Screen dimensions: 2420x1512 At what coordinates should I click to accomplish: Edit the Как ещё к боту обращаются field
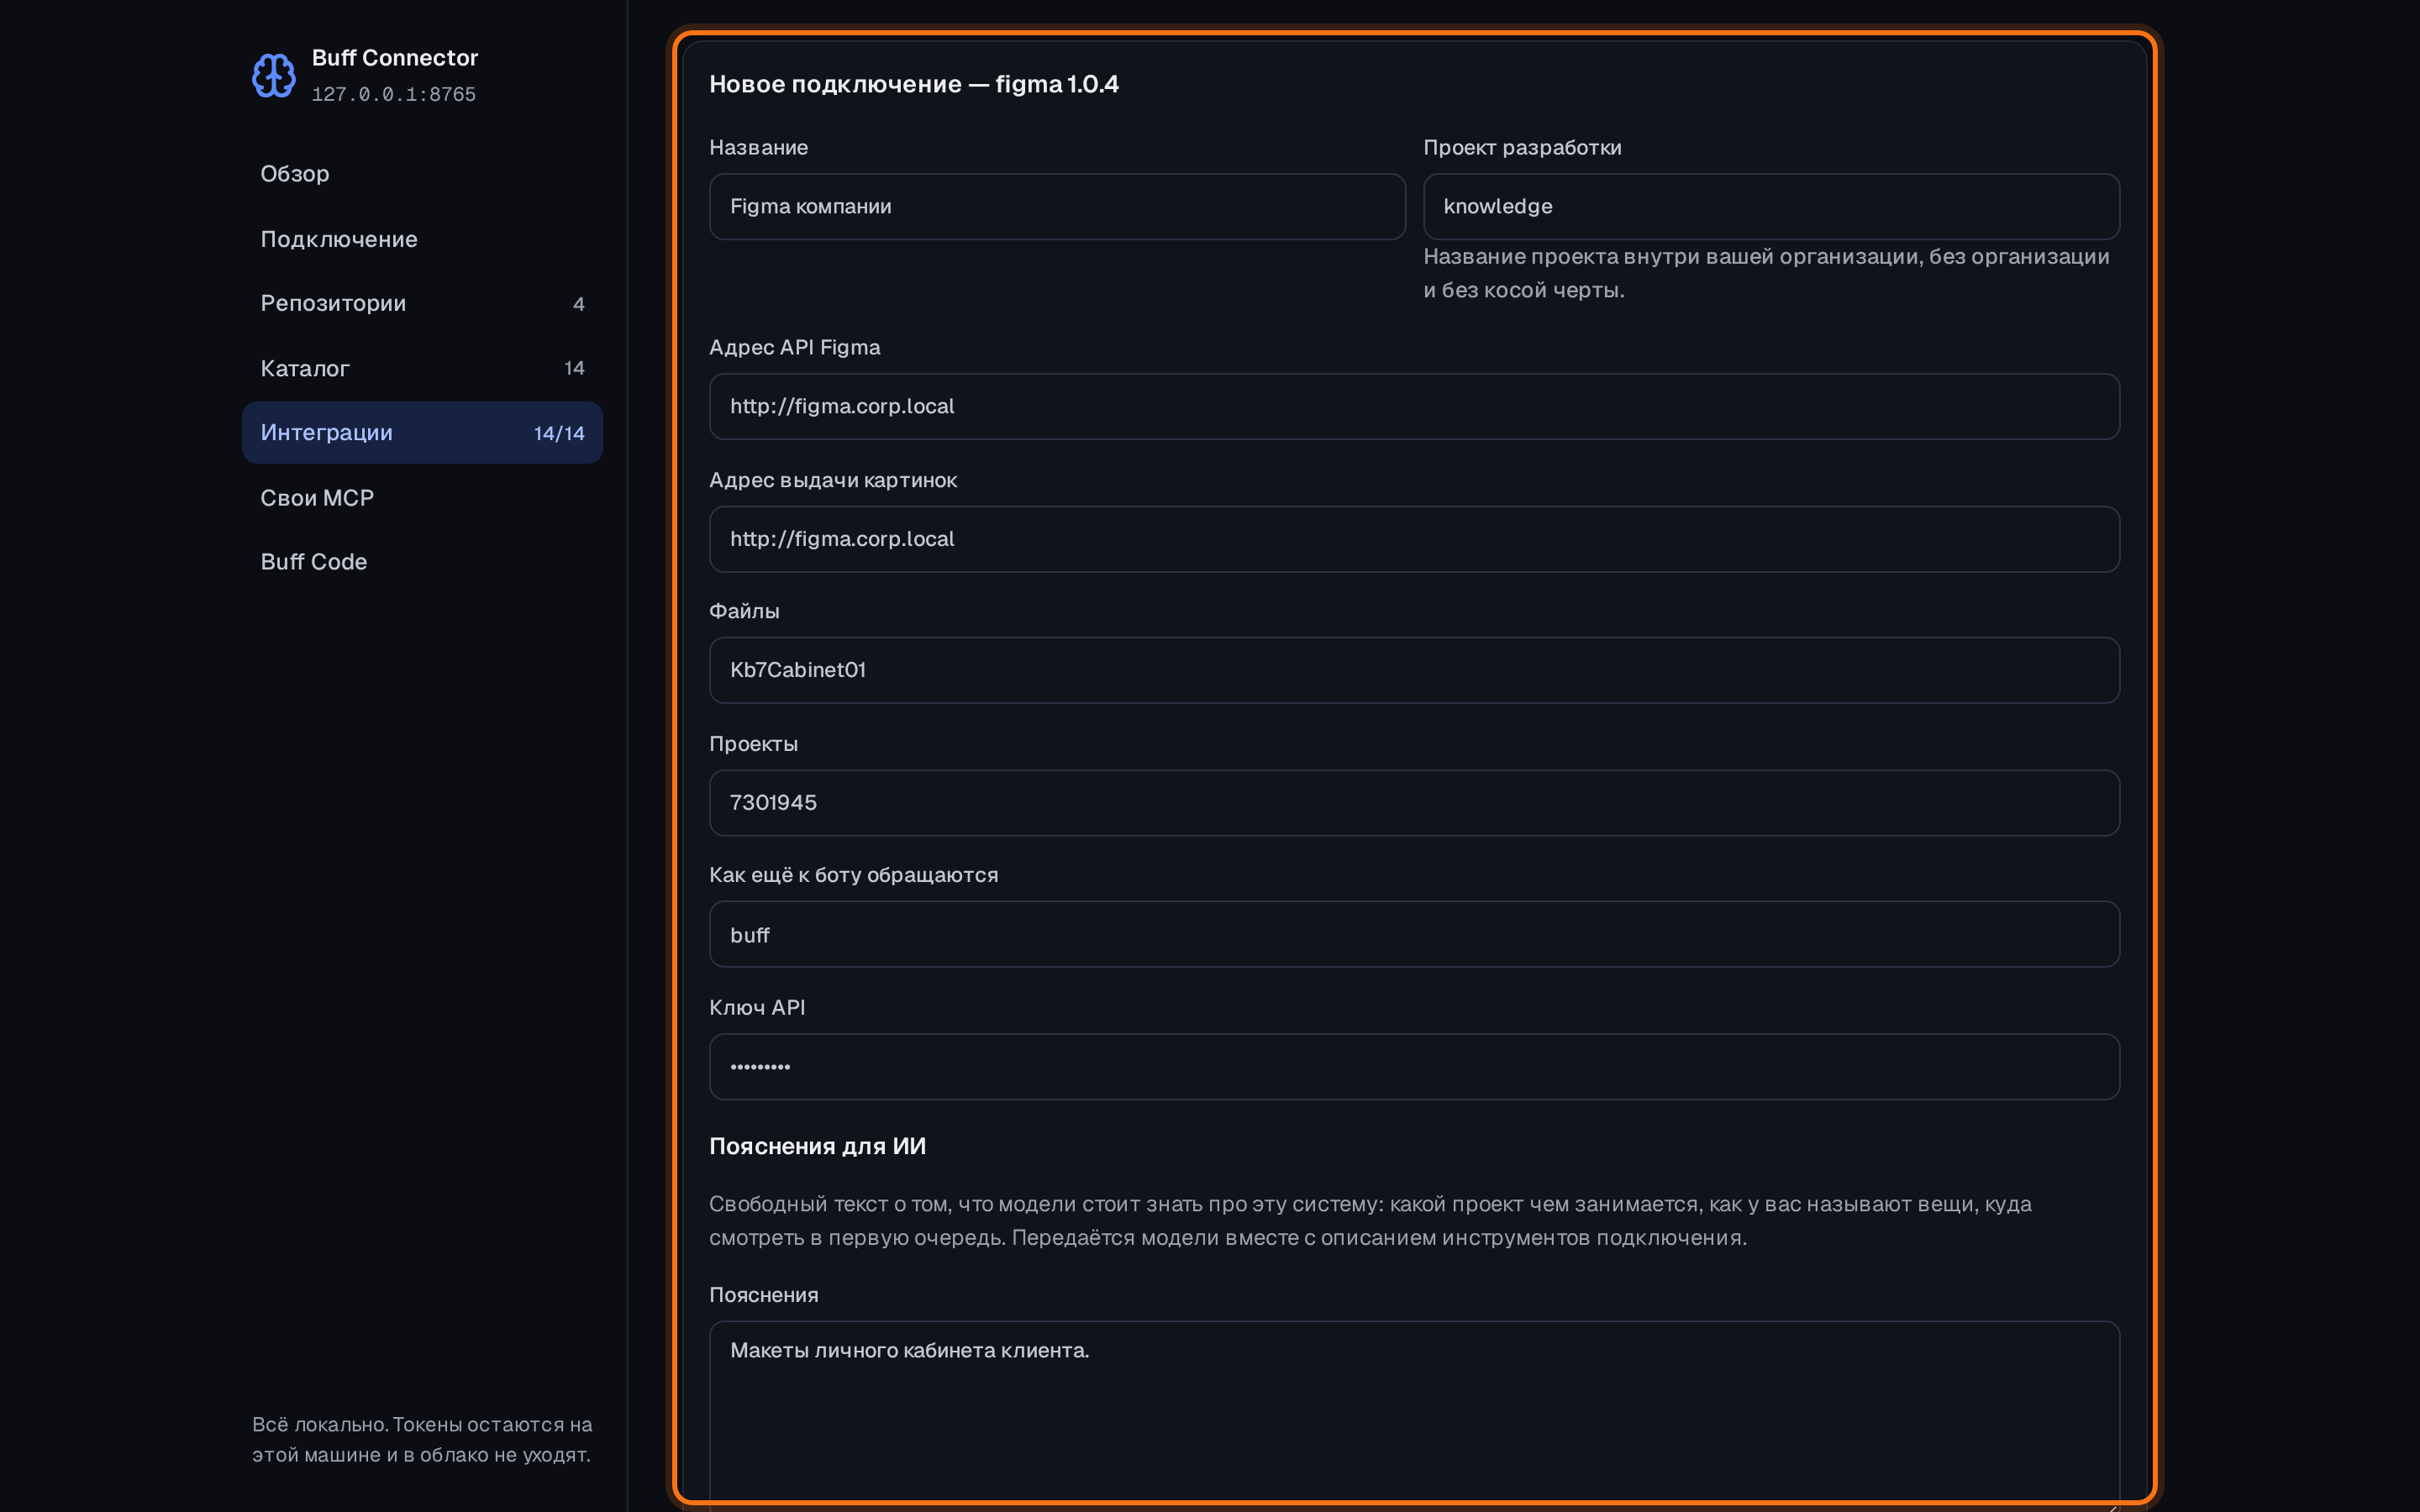pyautogui.click(x=1414, y=935)
